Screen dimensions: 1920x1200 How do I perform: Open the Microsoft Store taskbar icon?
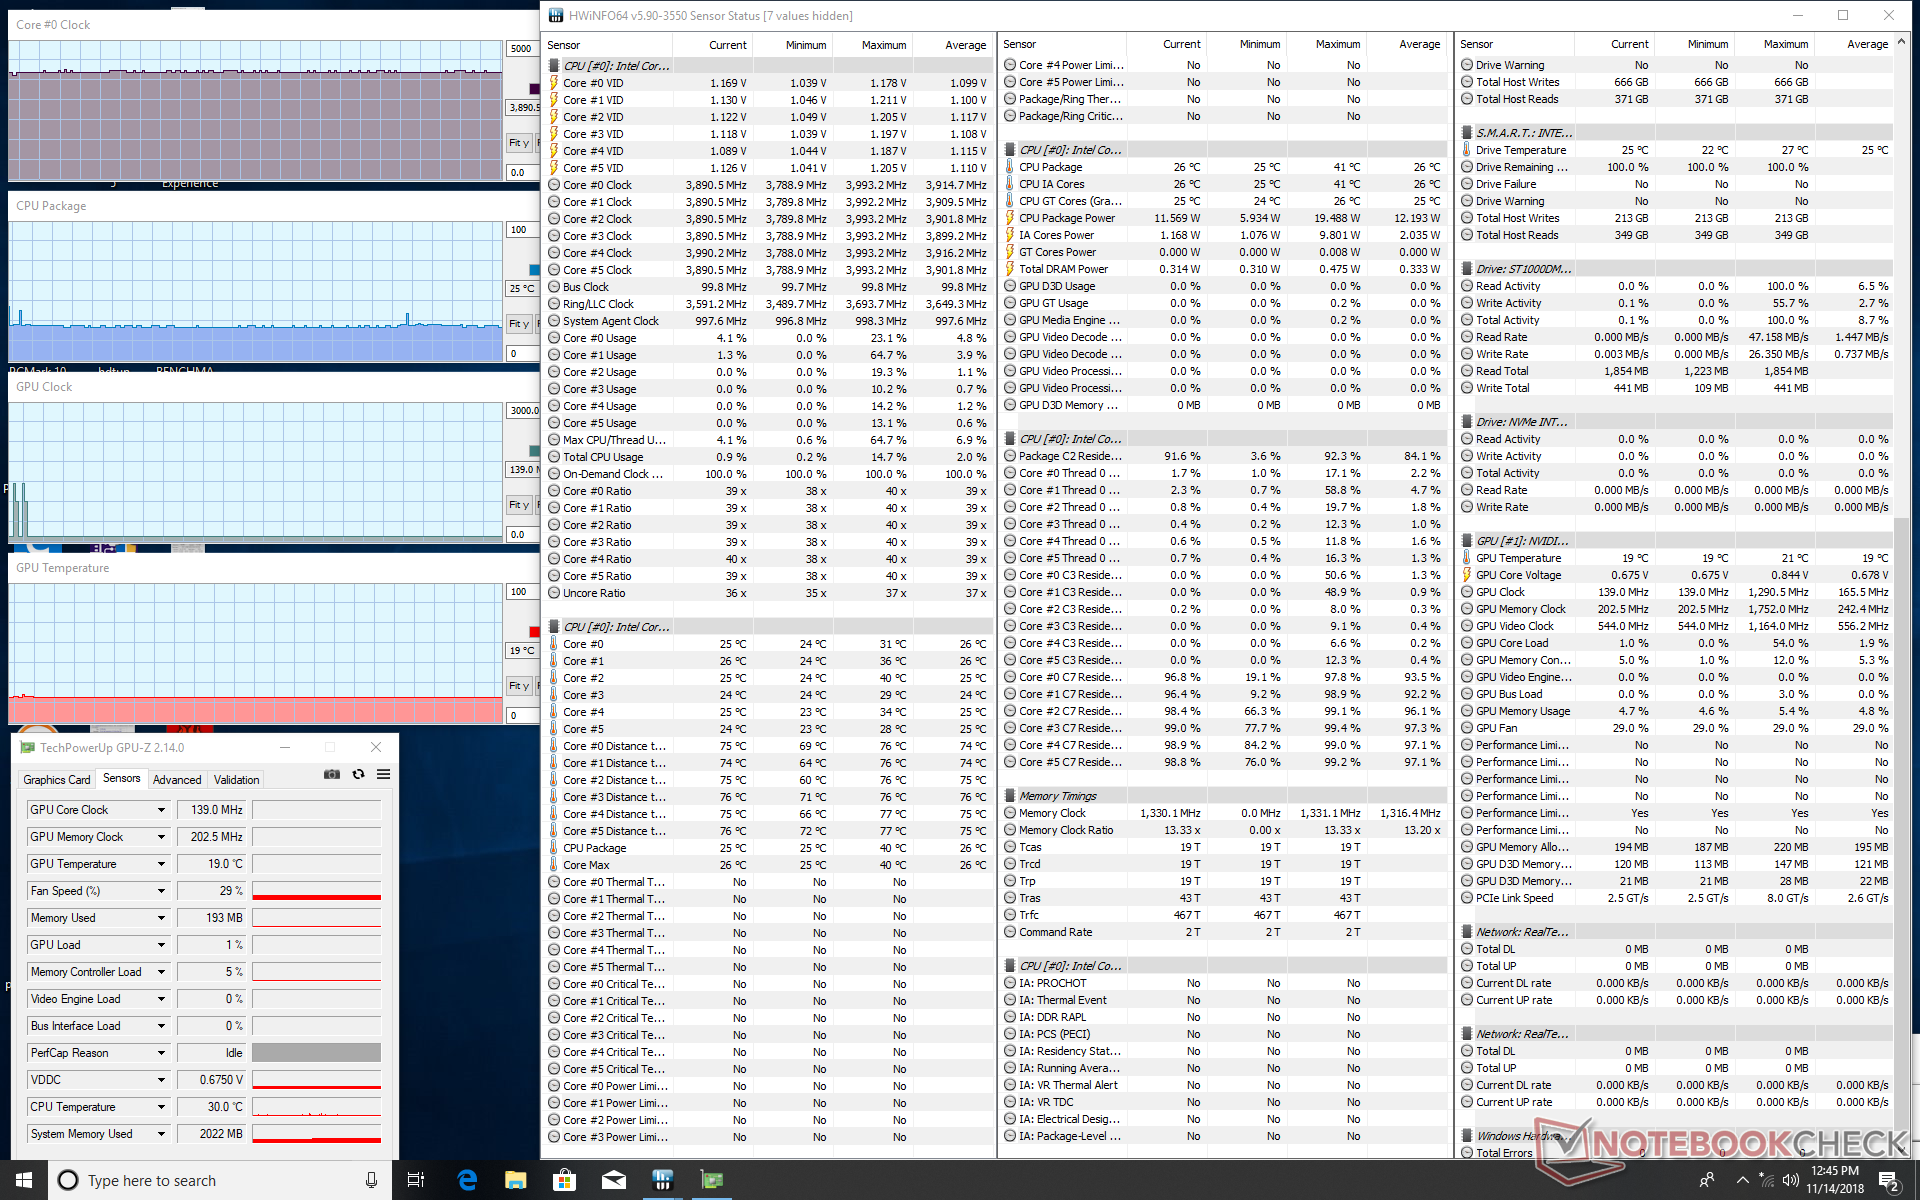tap(564, 1180)
